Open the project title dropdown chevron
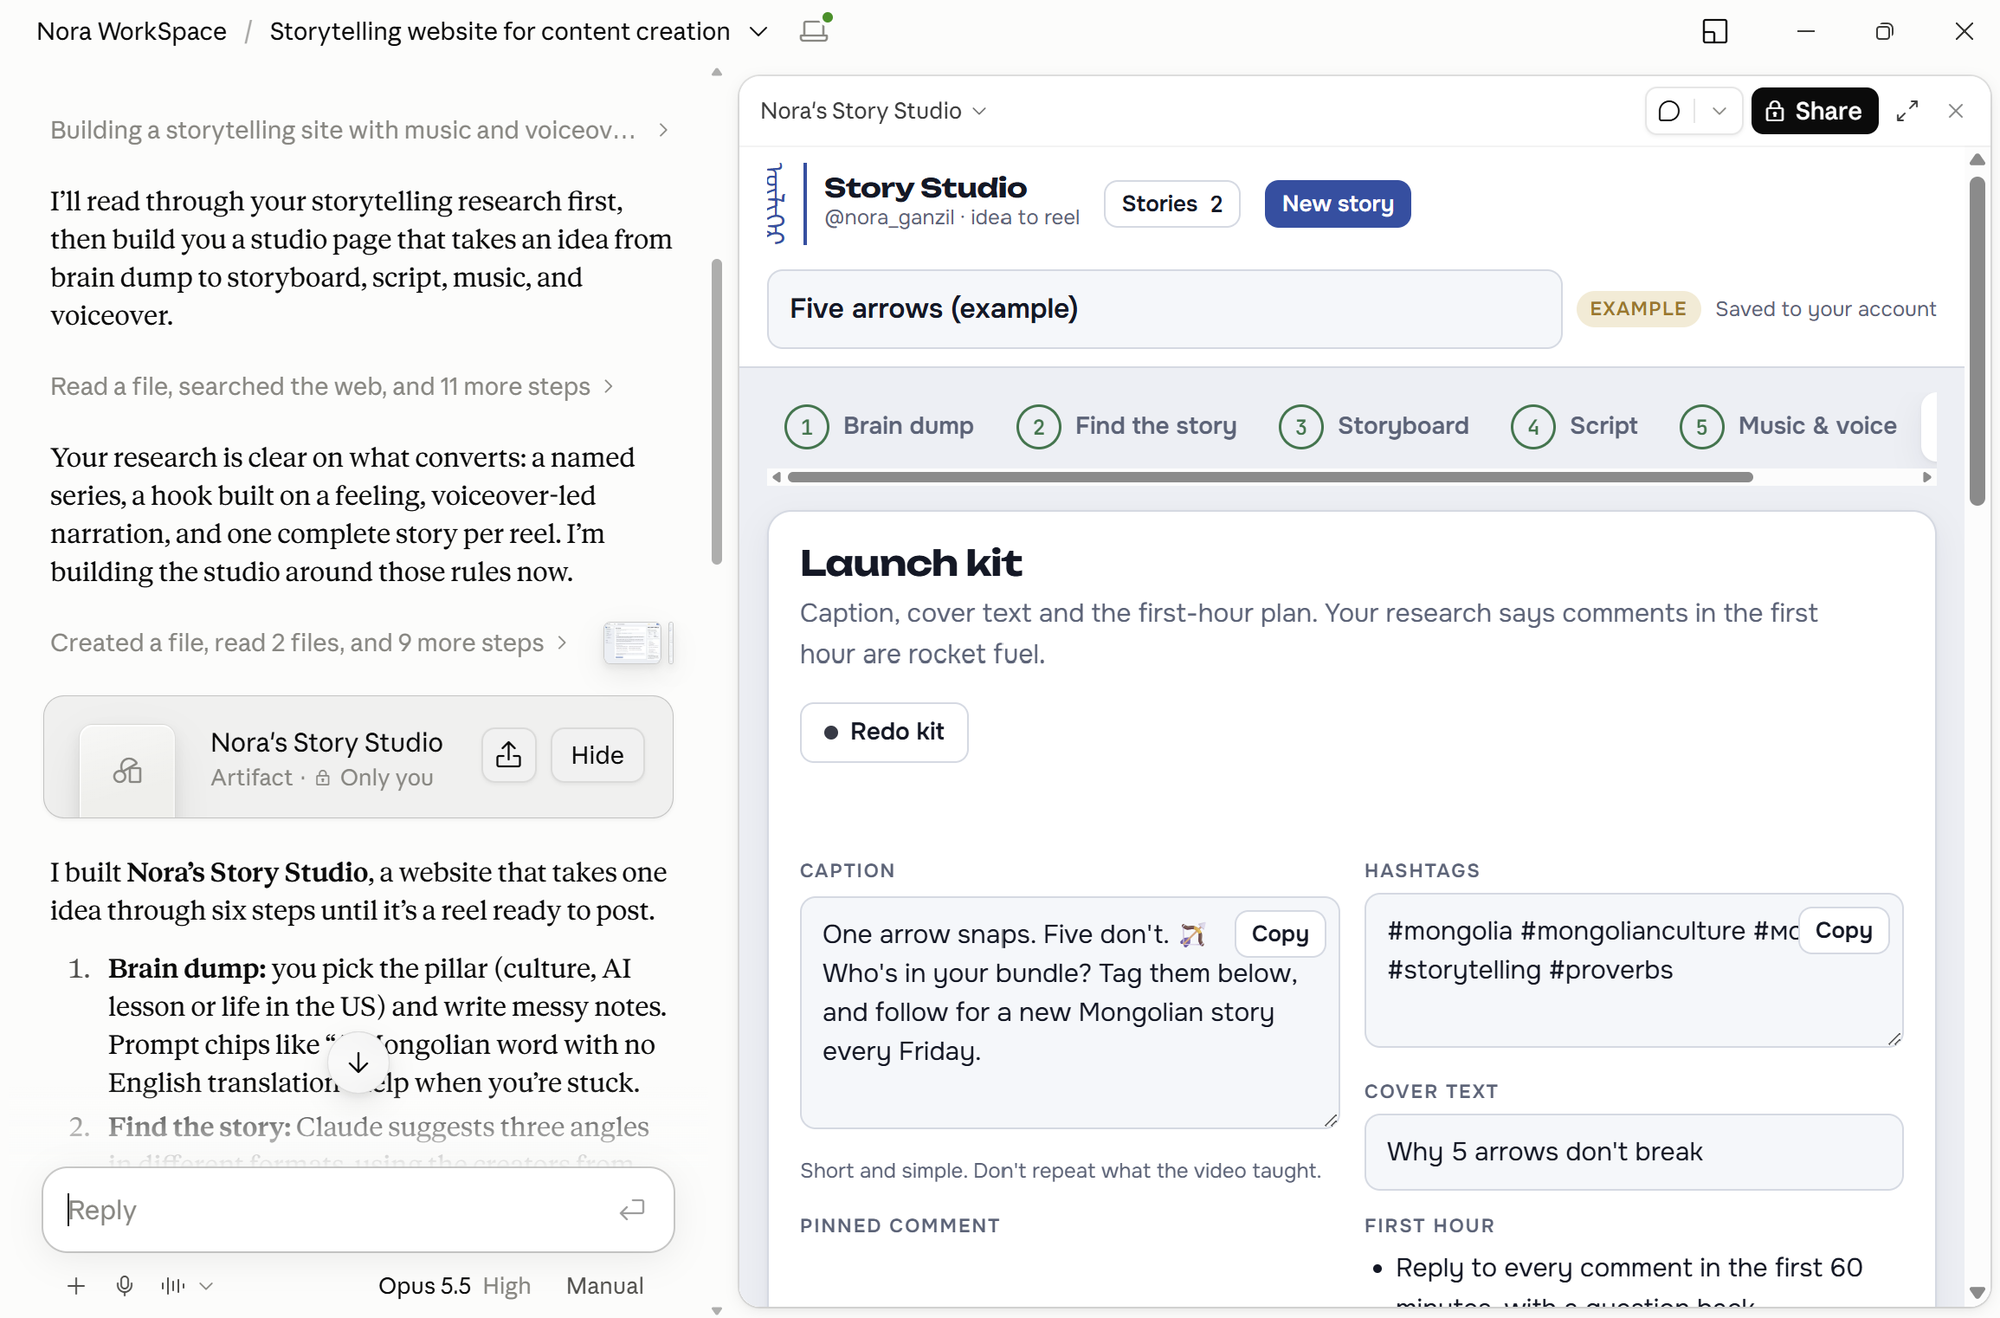Screen dimensions: 2000x1318 point(759,32)
